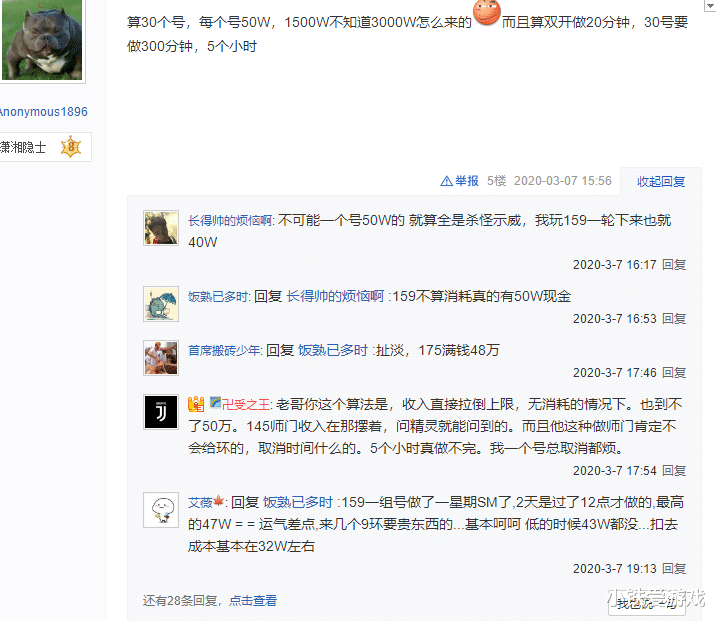
Task: Reply to the 16:17 comment
Action: coord(674,265)
